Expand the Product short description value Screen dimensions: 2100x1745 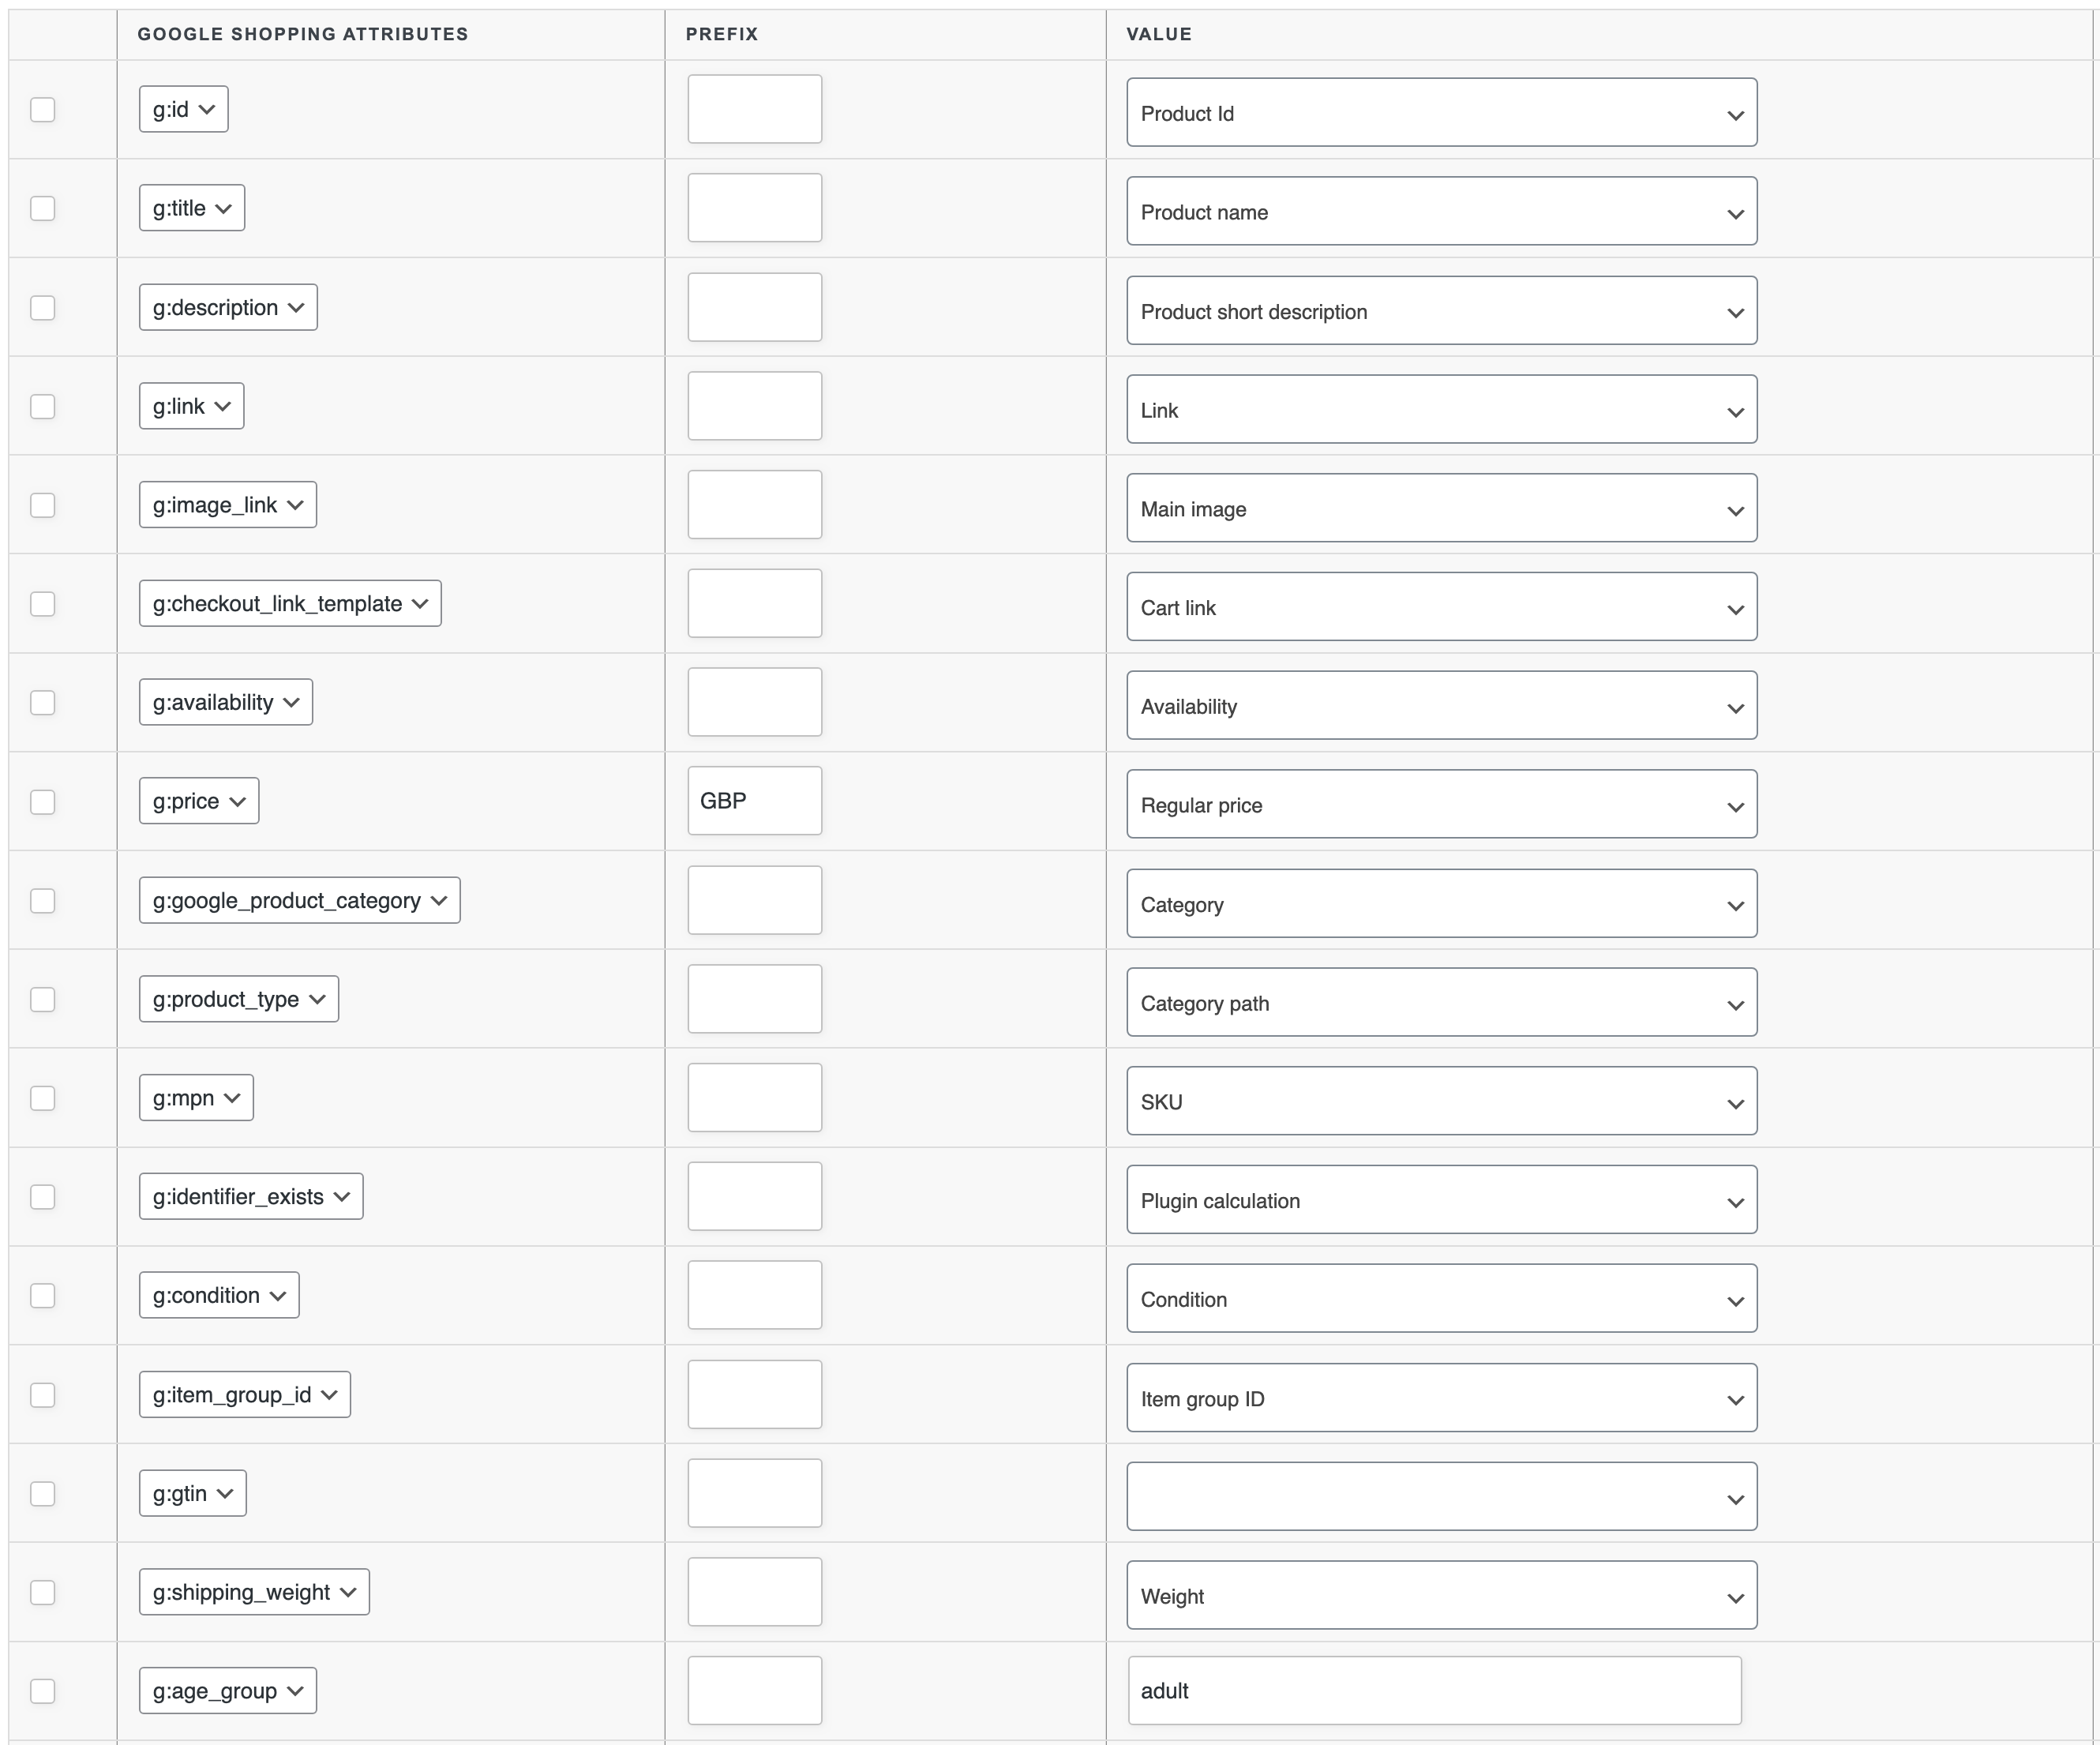tap(1441, 311)
